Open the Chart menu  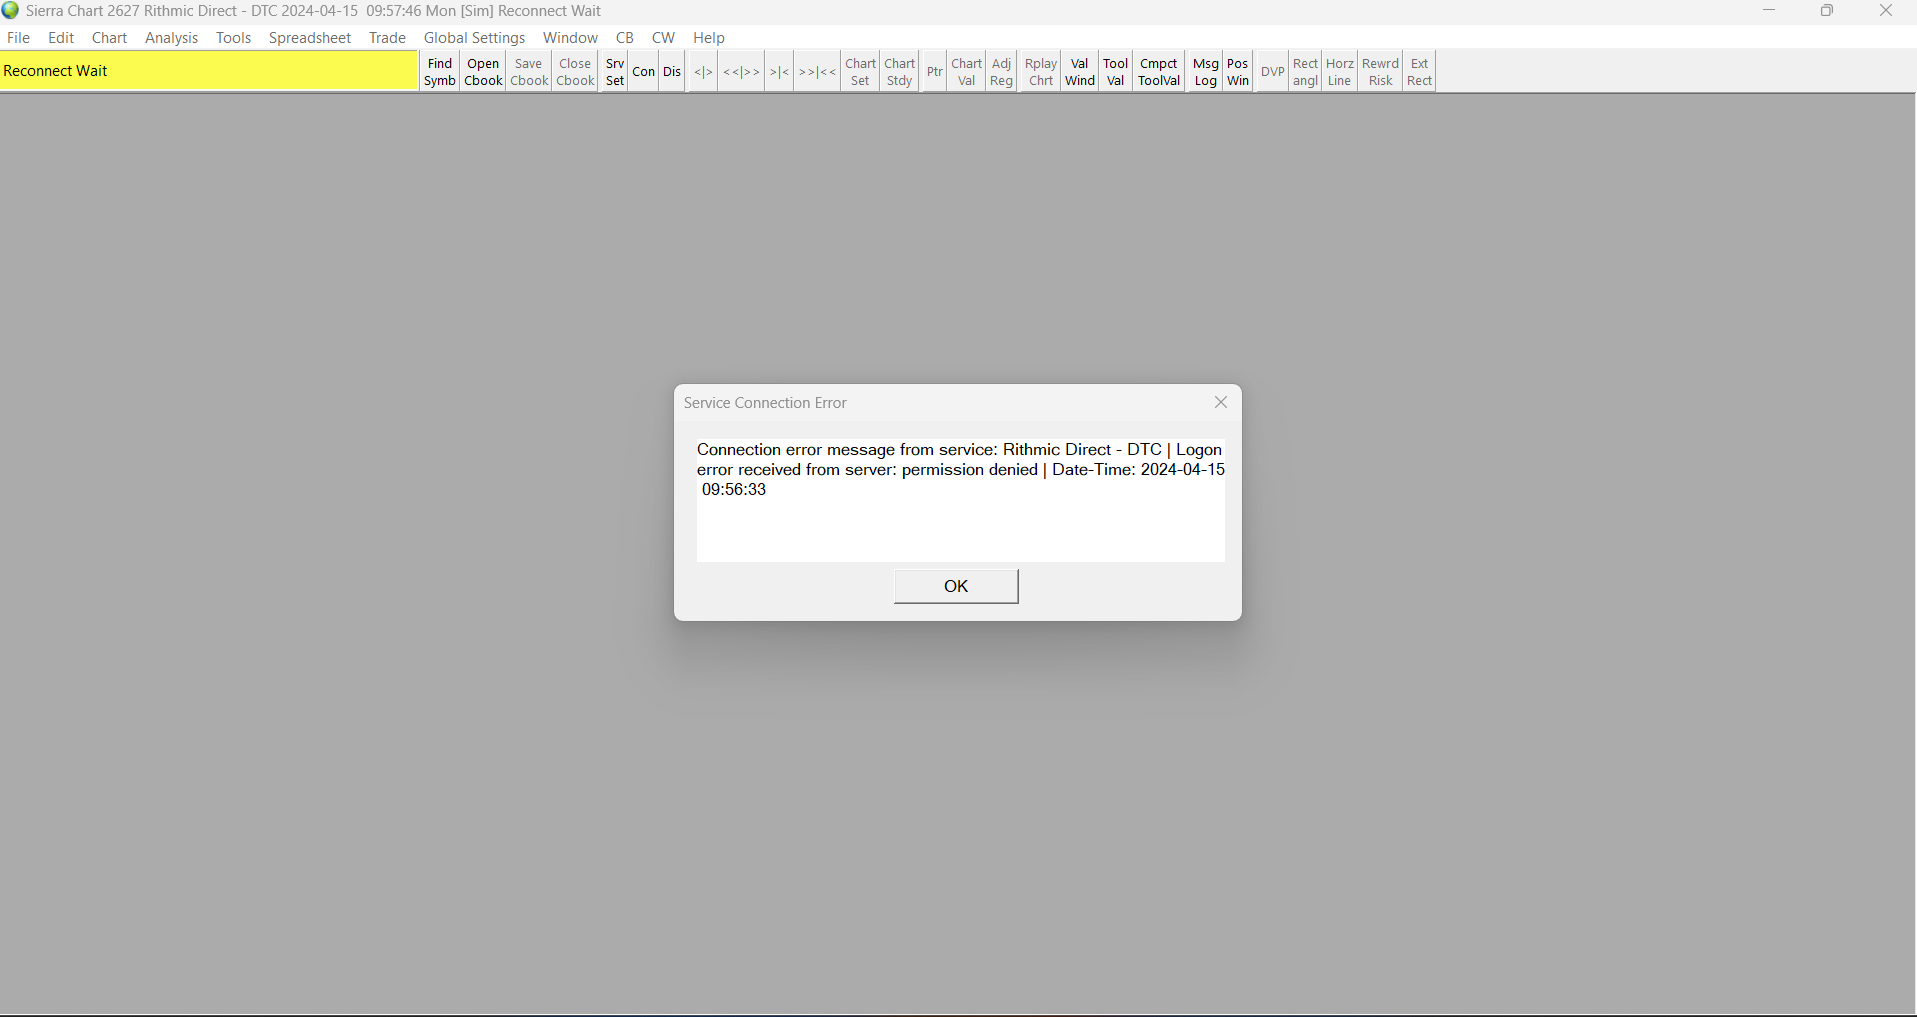click(x=109, y=38)
